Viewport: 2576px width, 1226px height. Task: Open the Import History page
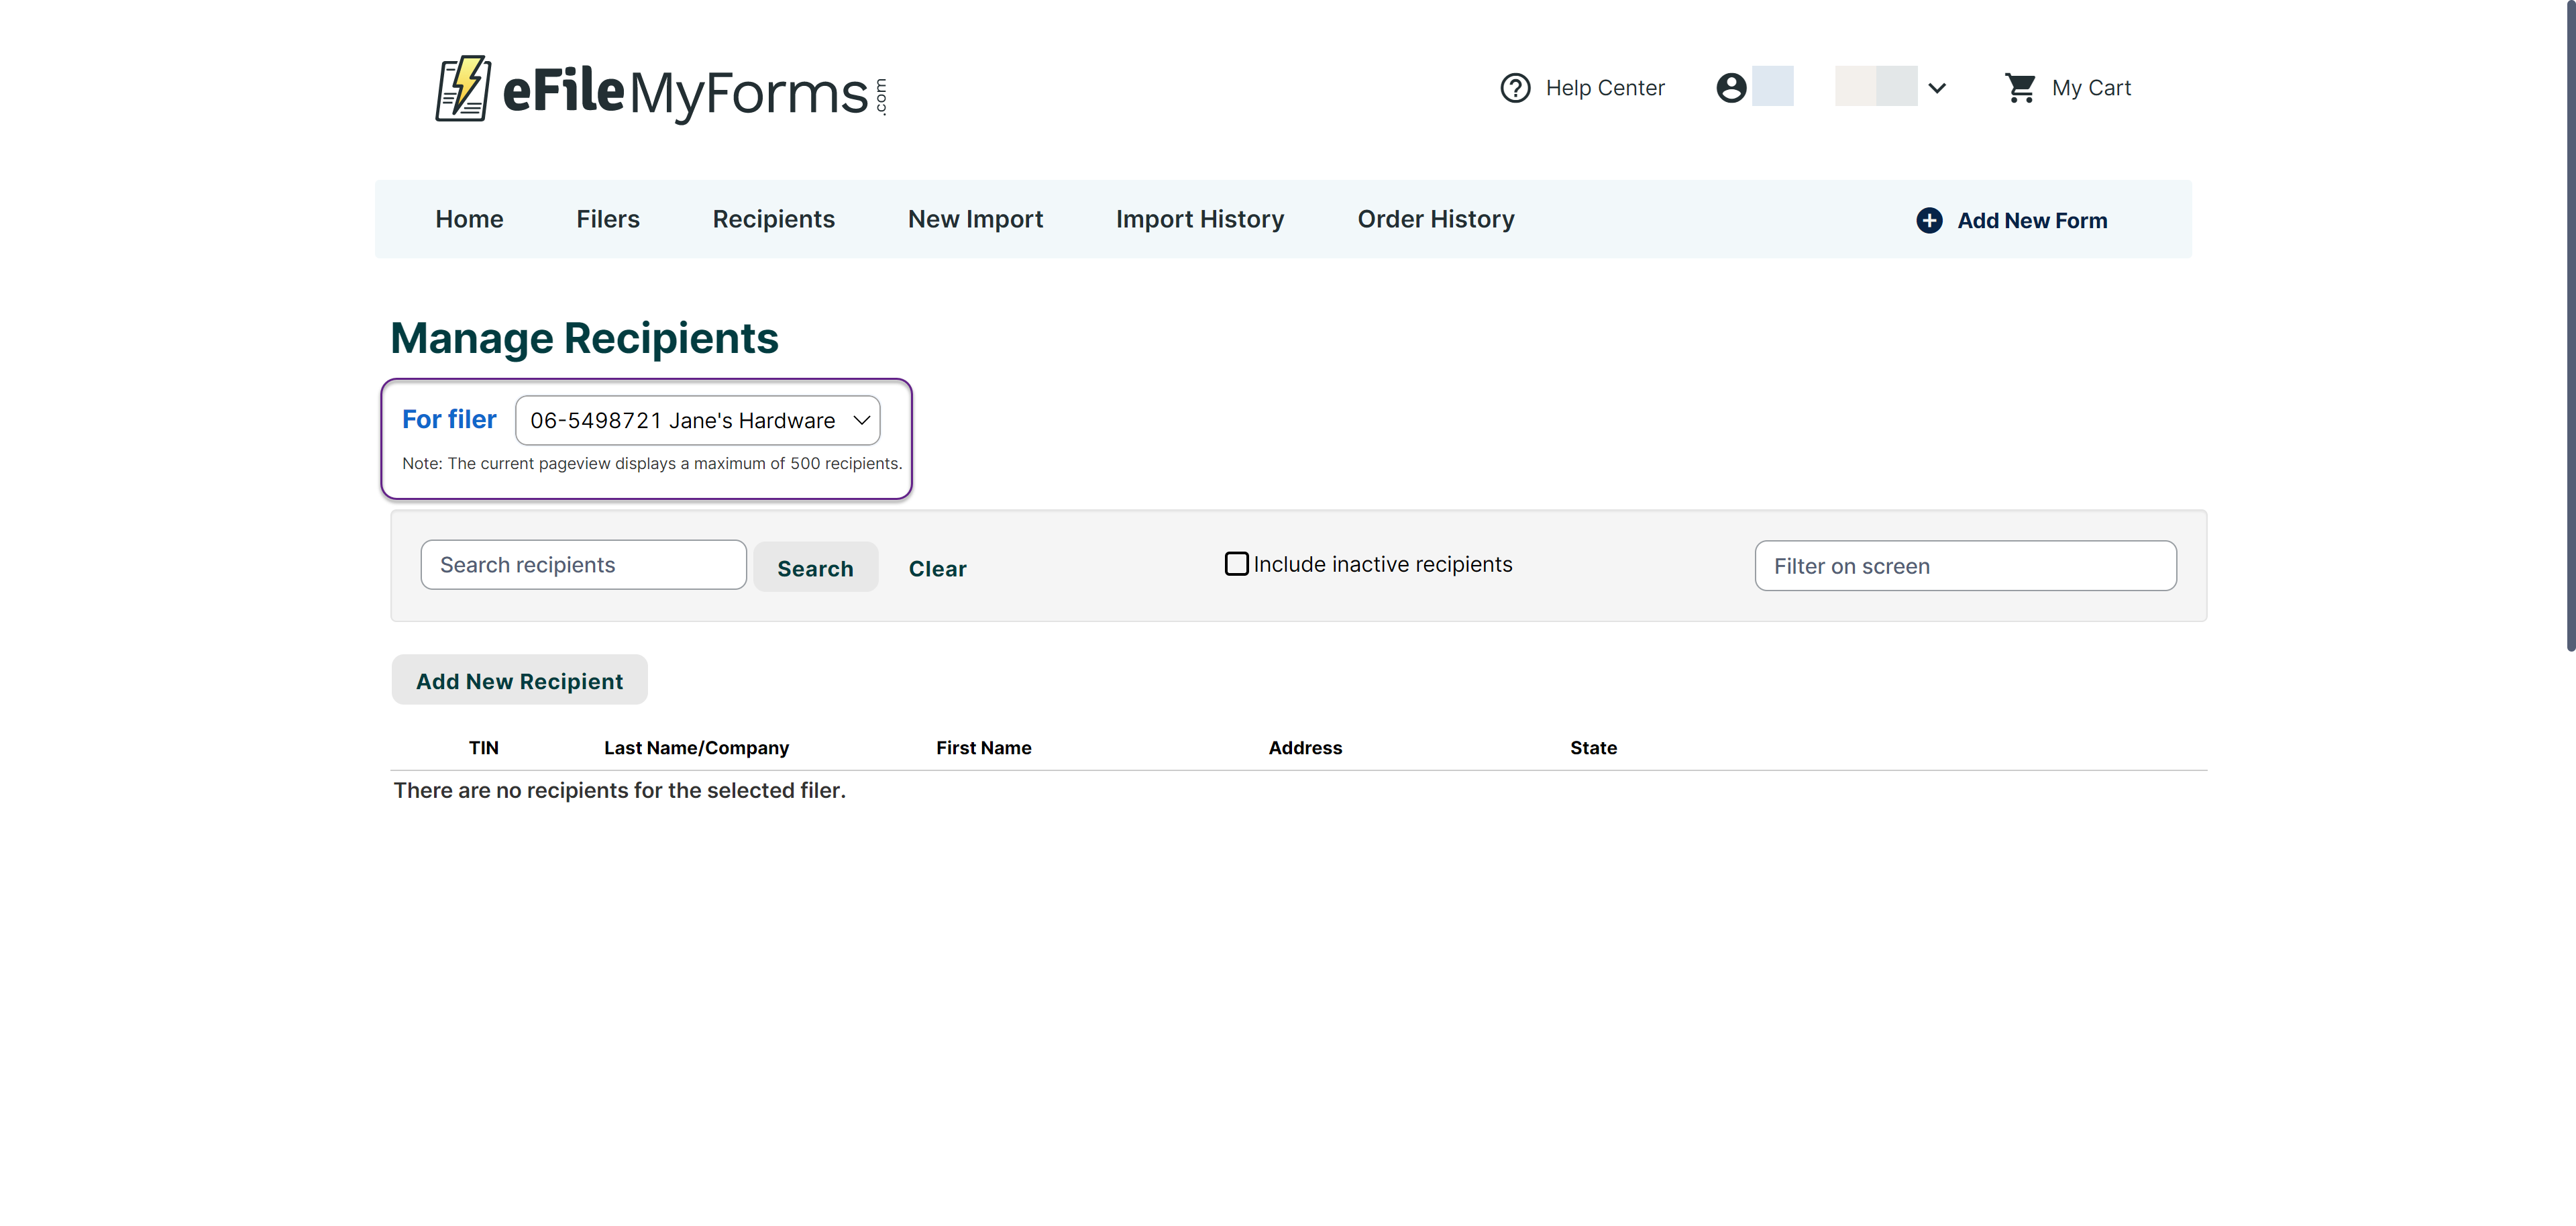point(1199,219)
